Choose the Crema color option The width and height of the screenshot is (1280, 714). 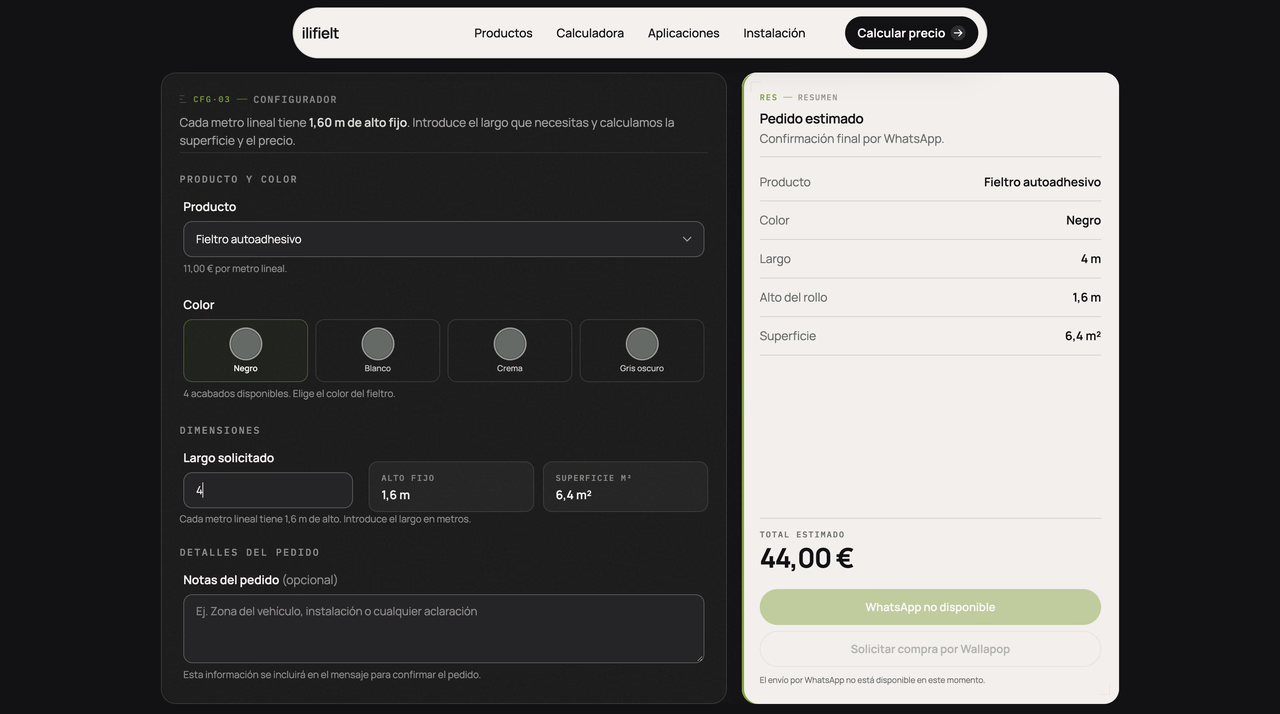tap(509, 350)
